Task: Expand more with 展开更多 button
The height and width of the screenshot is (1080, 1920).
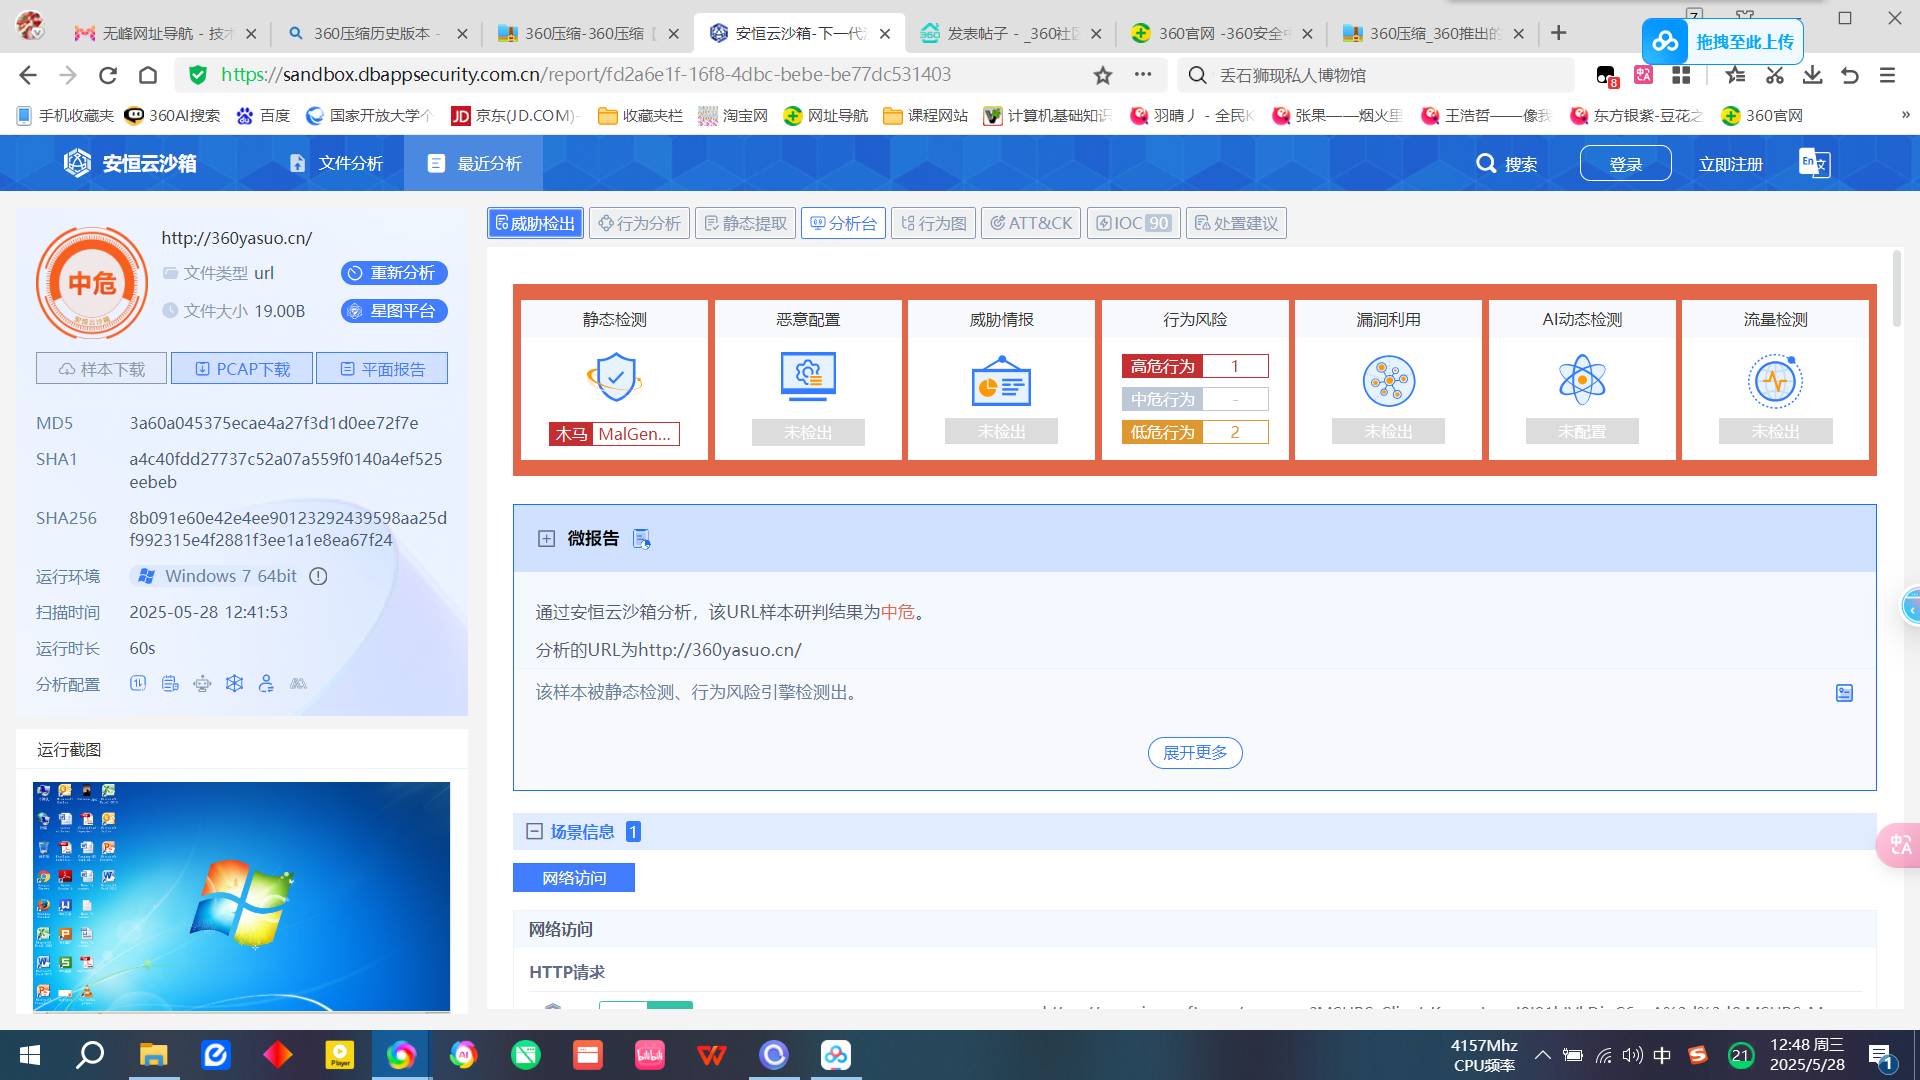Action: 1195,752
